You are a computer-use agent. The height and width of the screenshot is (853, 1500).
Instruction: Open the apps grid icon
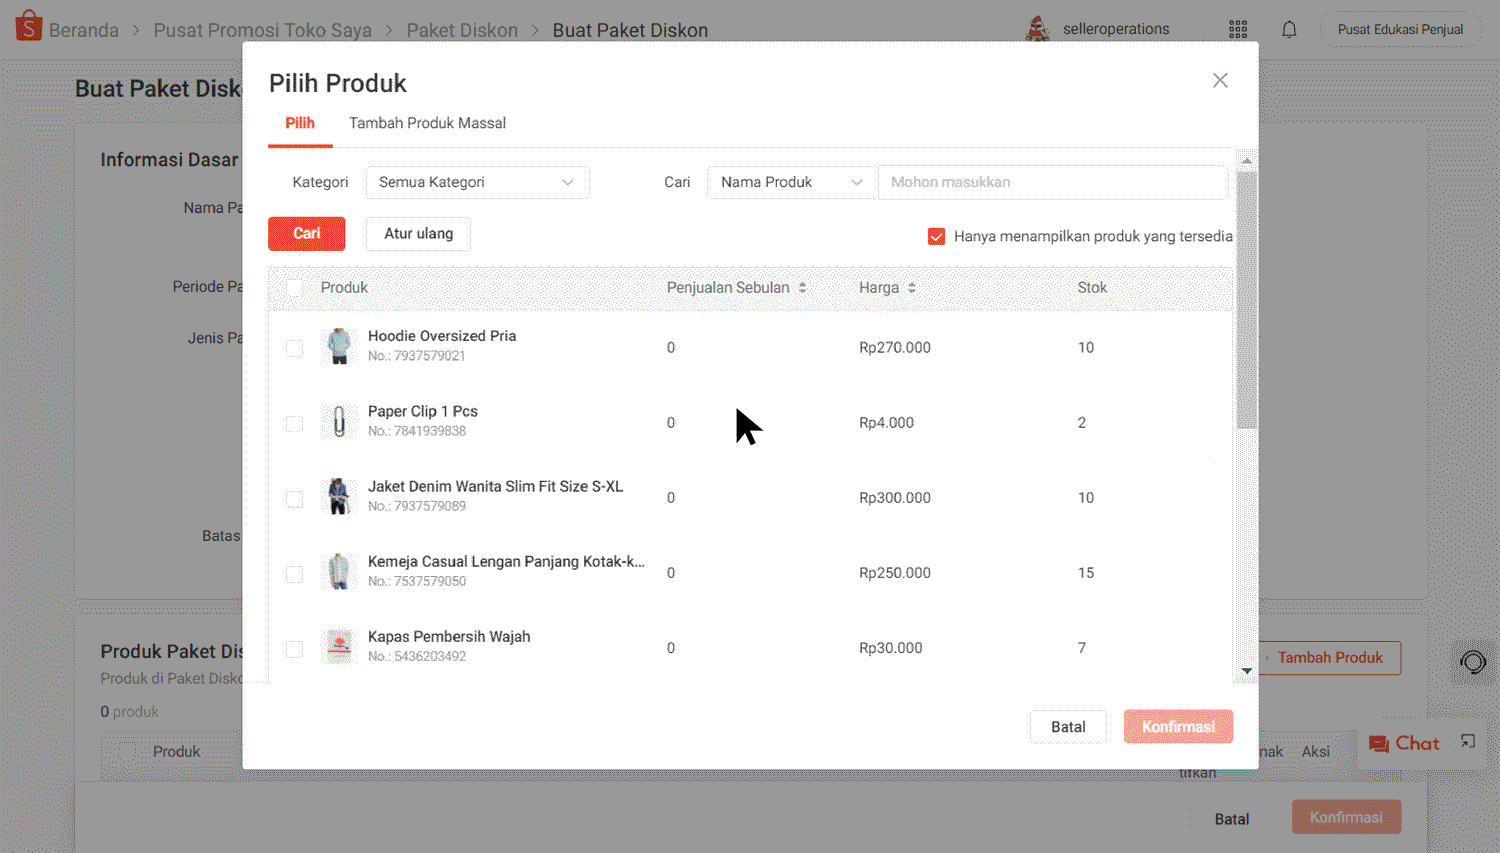[x=1238, y=29]
